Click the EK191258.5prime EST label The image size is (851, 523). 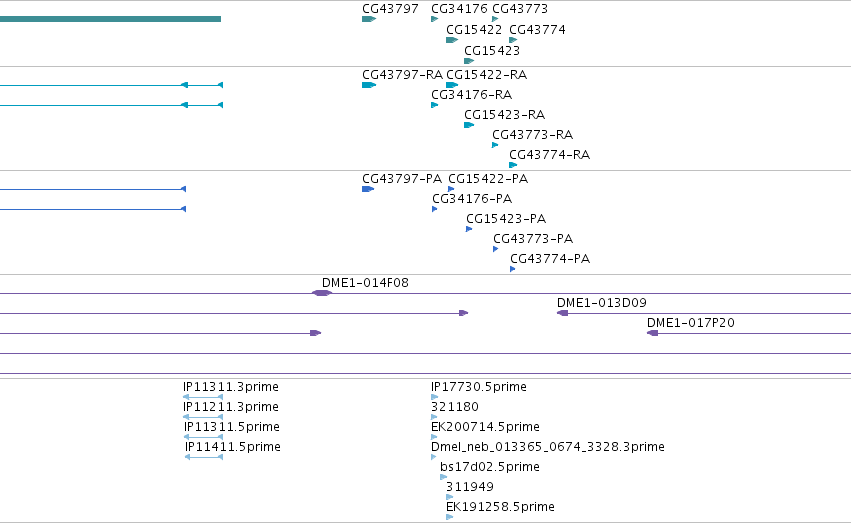tap(500, 508)
